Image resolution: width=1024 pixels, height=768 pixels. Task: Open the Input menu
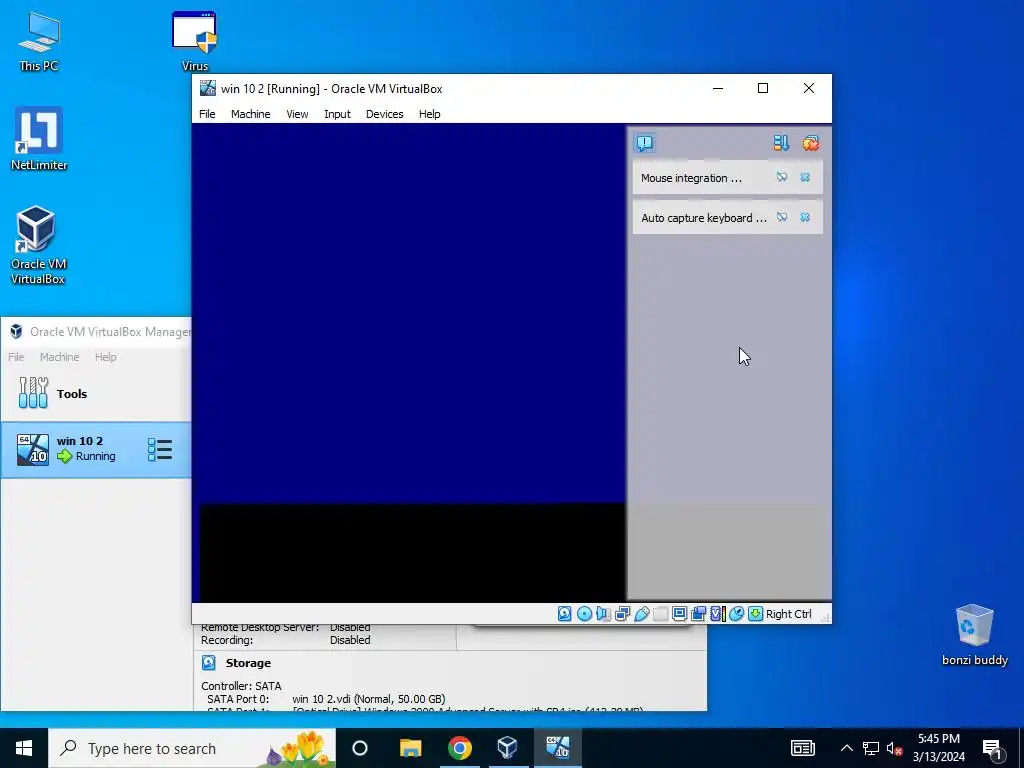tap(337, 114)
